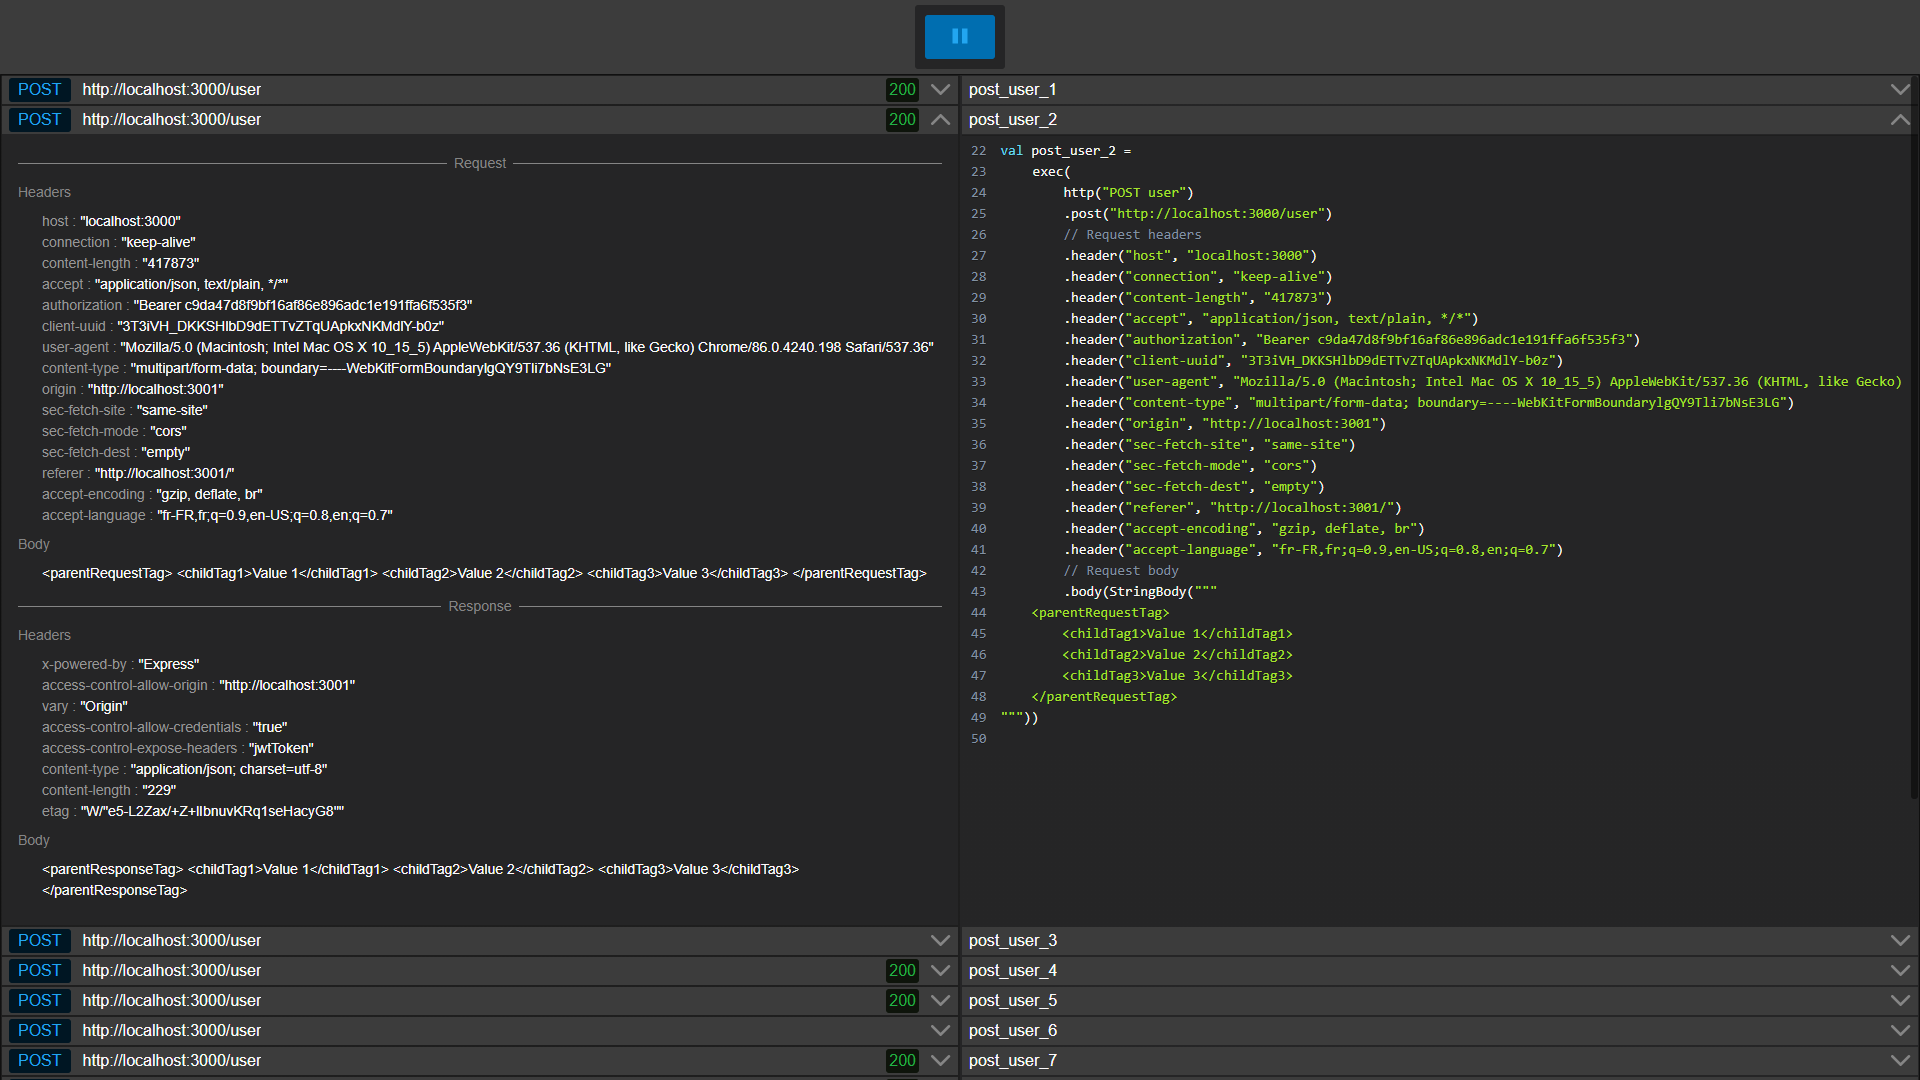Click the POST method badge of expanded request
The width and height of the screenshot is (1920, 1080).
point(40,120)
